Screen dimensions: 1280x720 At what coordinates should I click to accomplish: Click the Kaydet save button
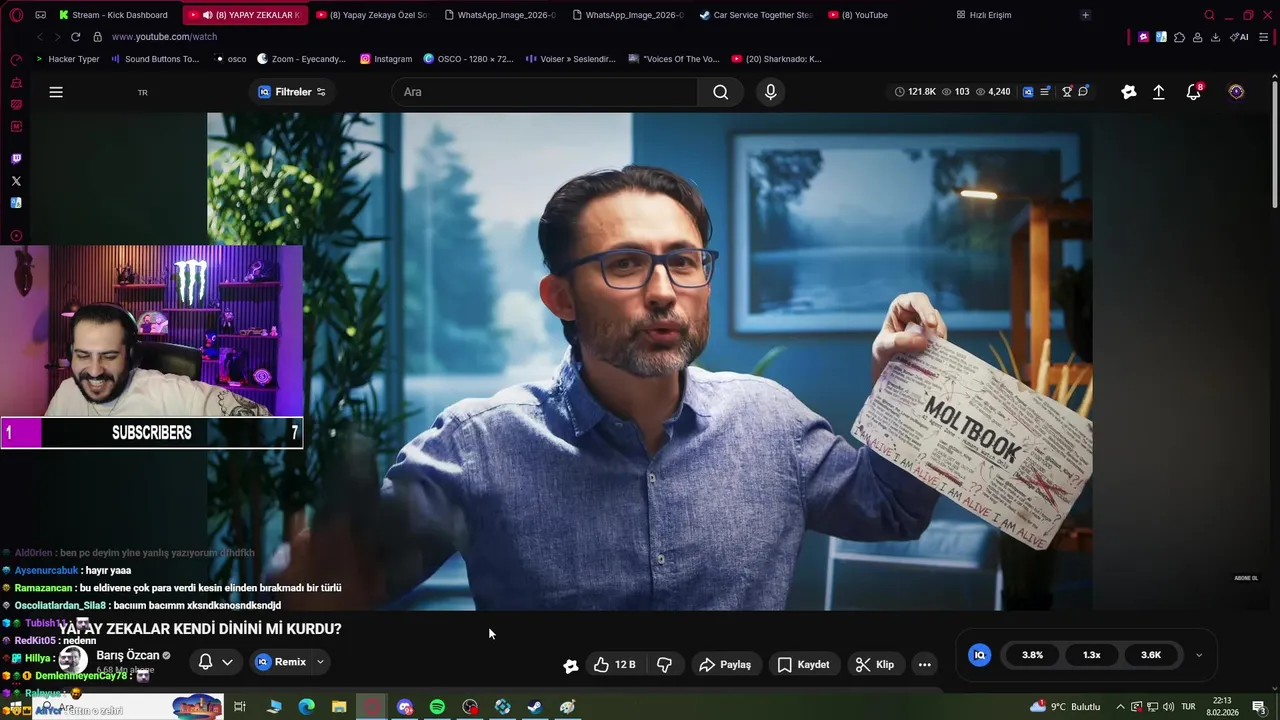pyautogui.click(x=804, y=665)
